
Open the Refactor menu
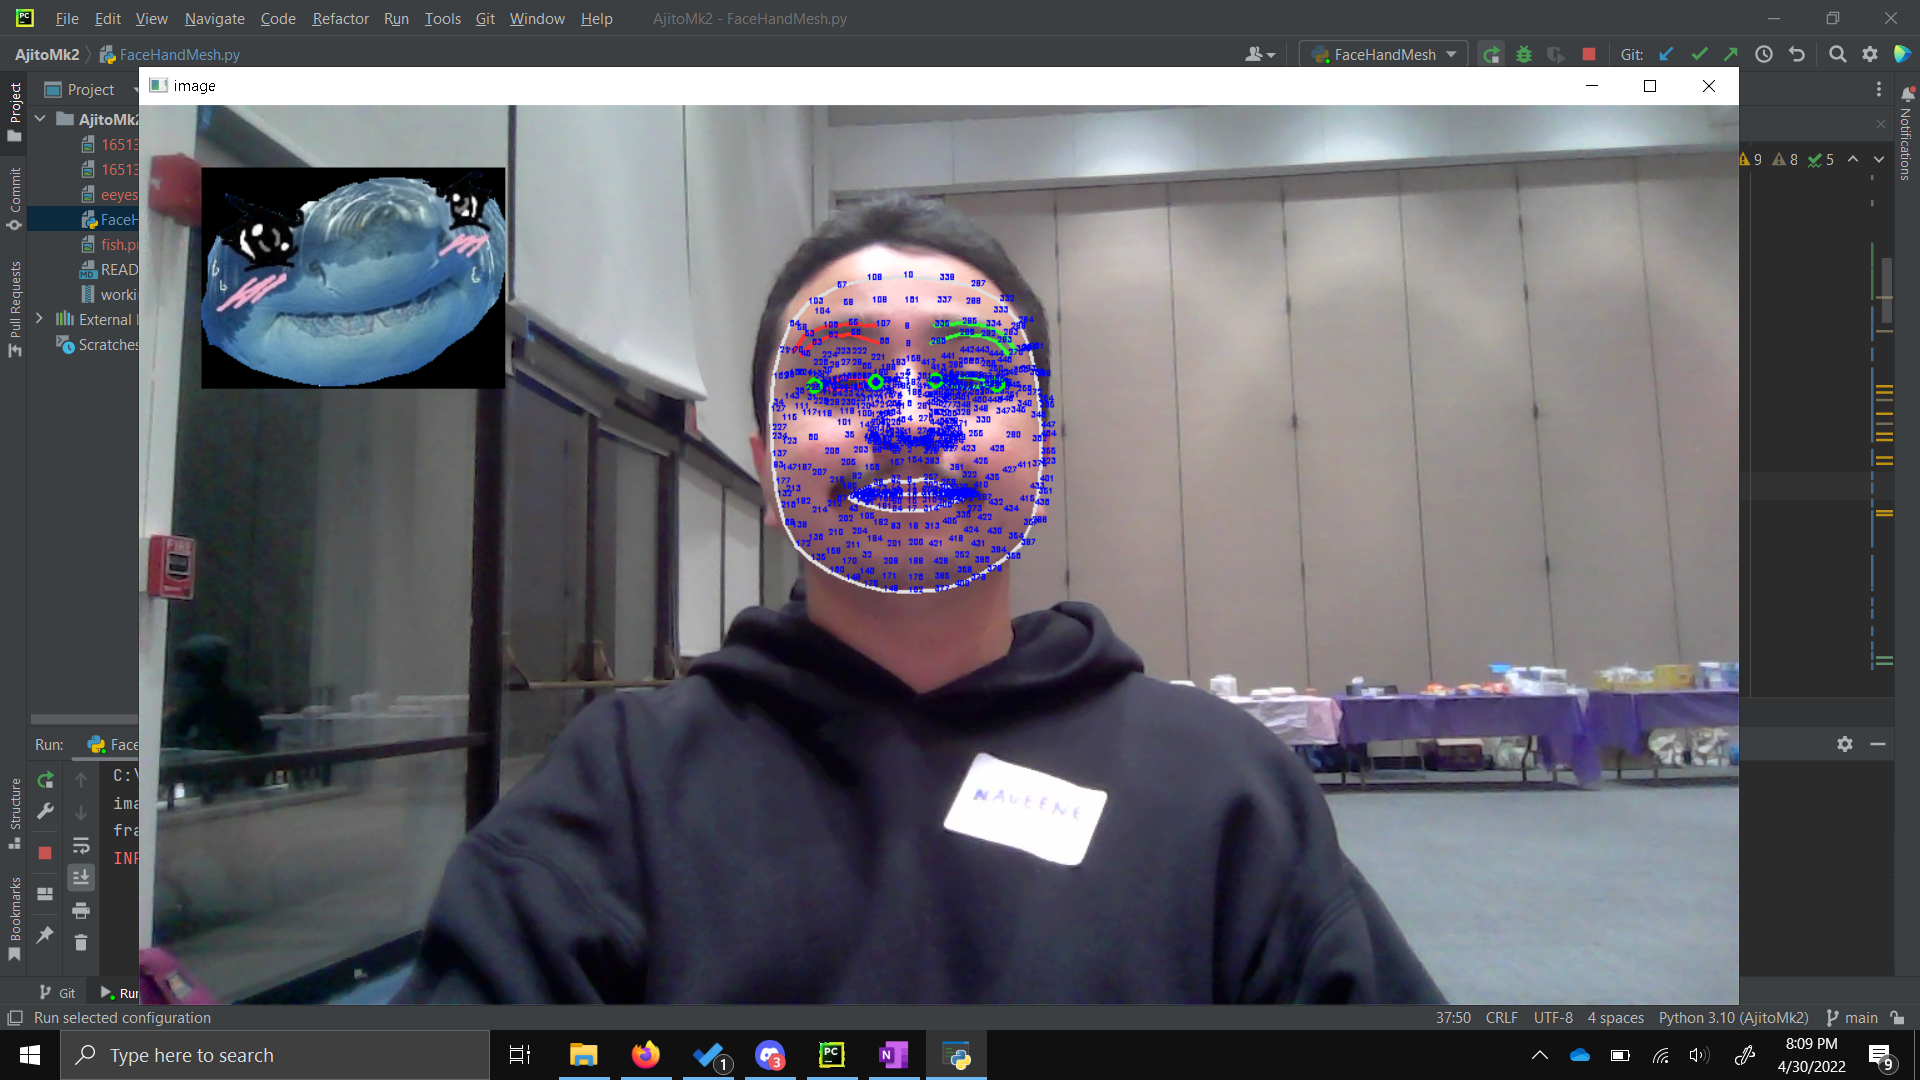(x=340, y=19)
